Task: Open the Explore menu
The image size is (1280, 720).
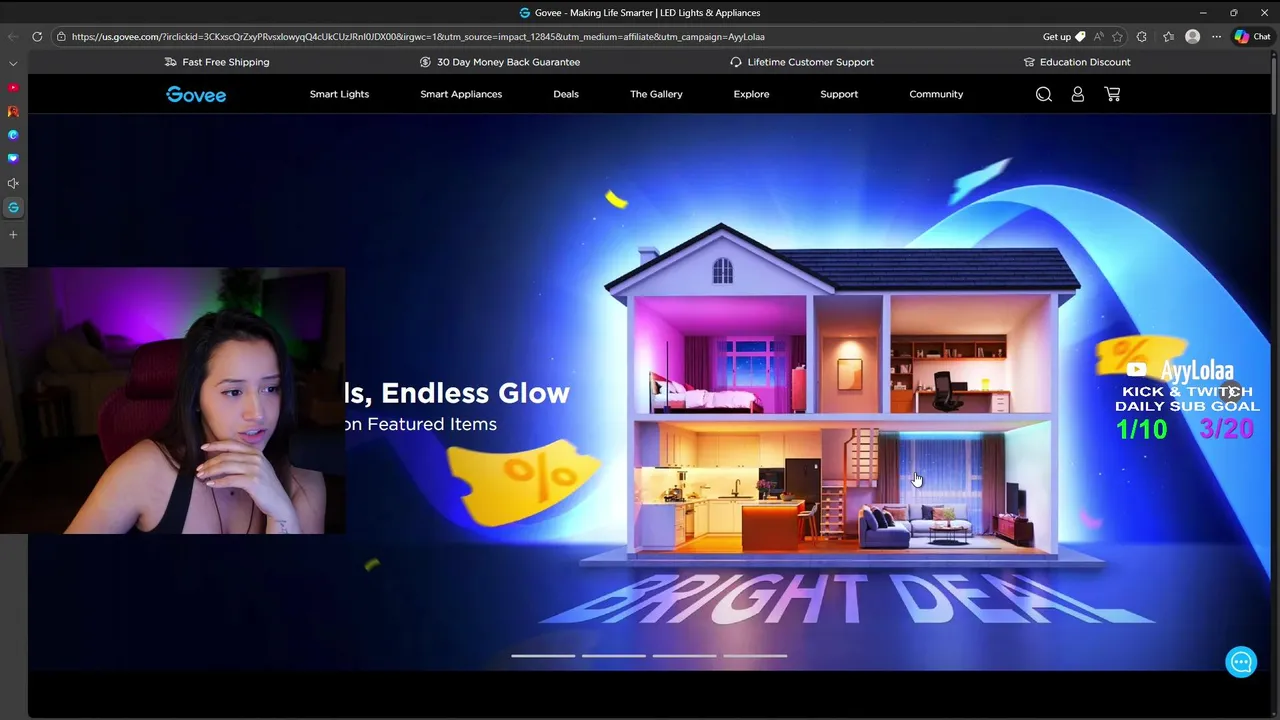Action: click(751, 94)
